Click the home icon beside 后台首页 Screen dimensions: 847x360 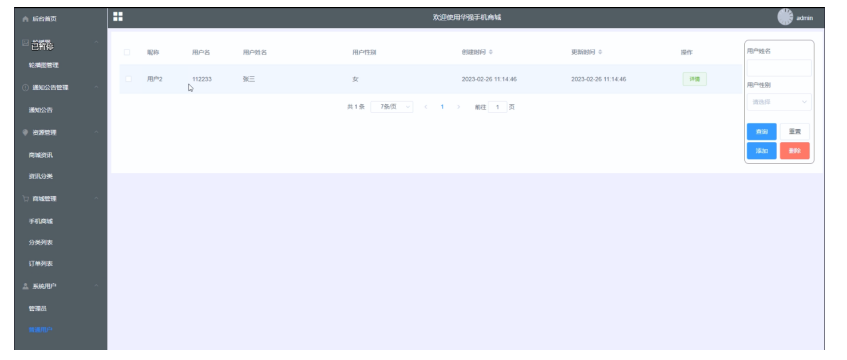coord(25,19)
